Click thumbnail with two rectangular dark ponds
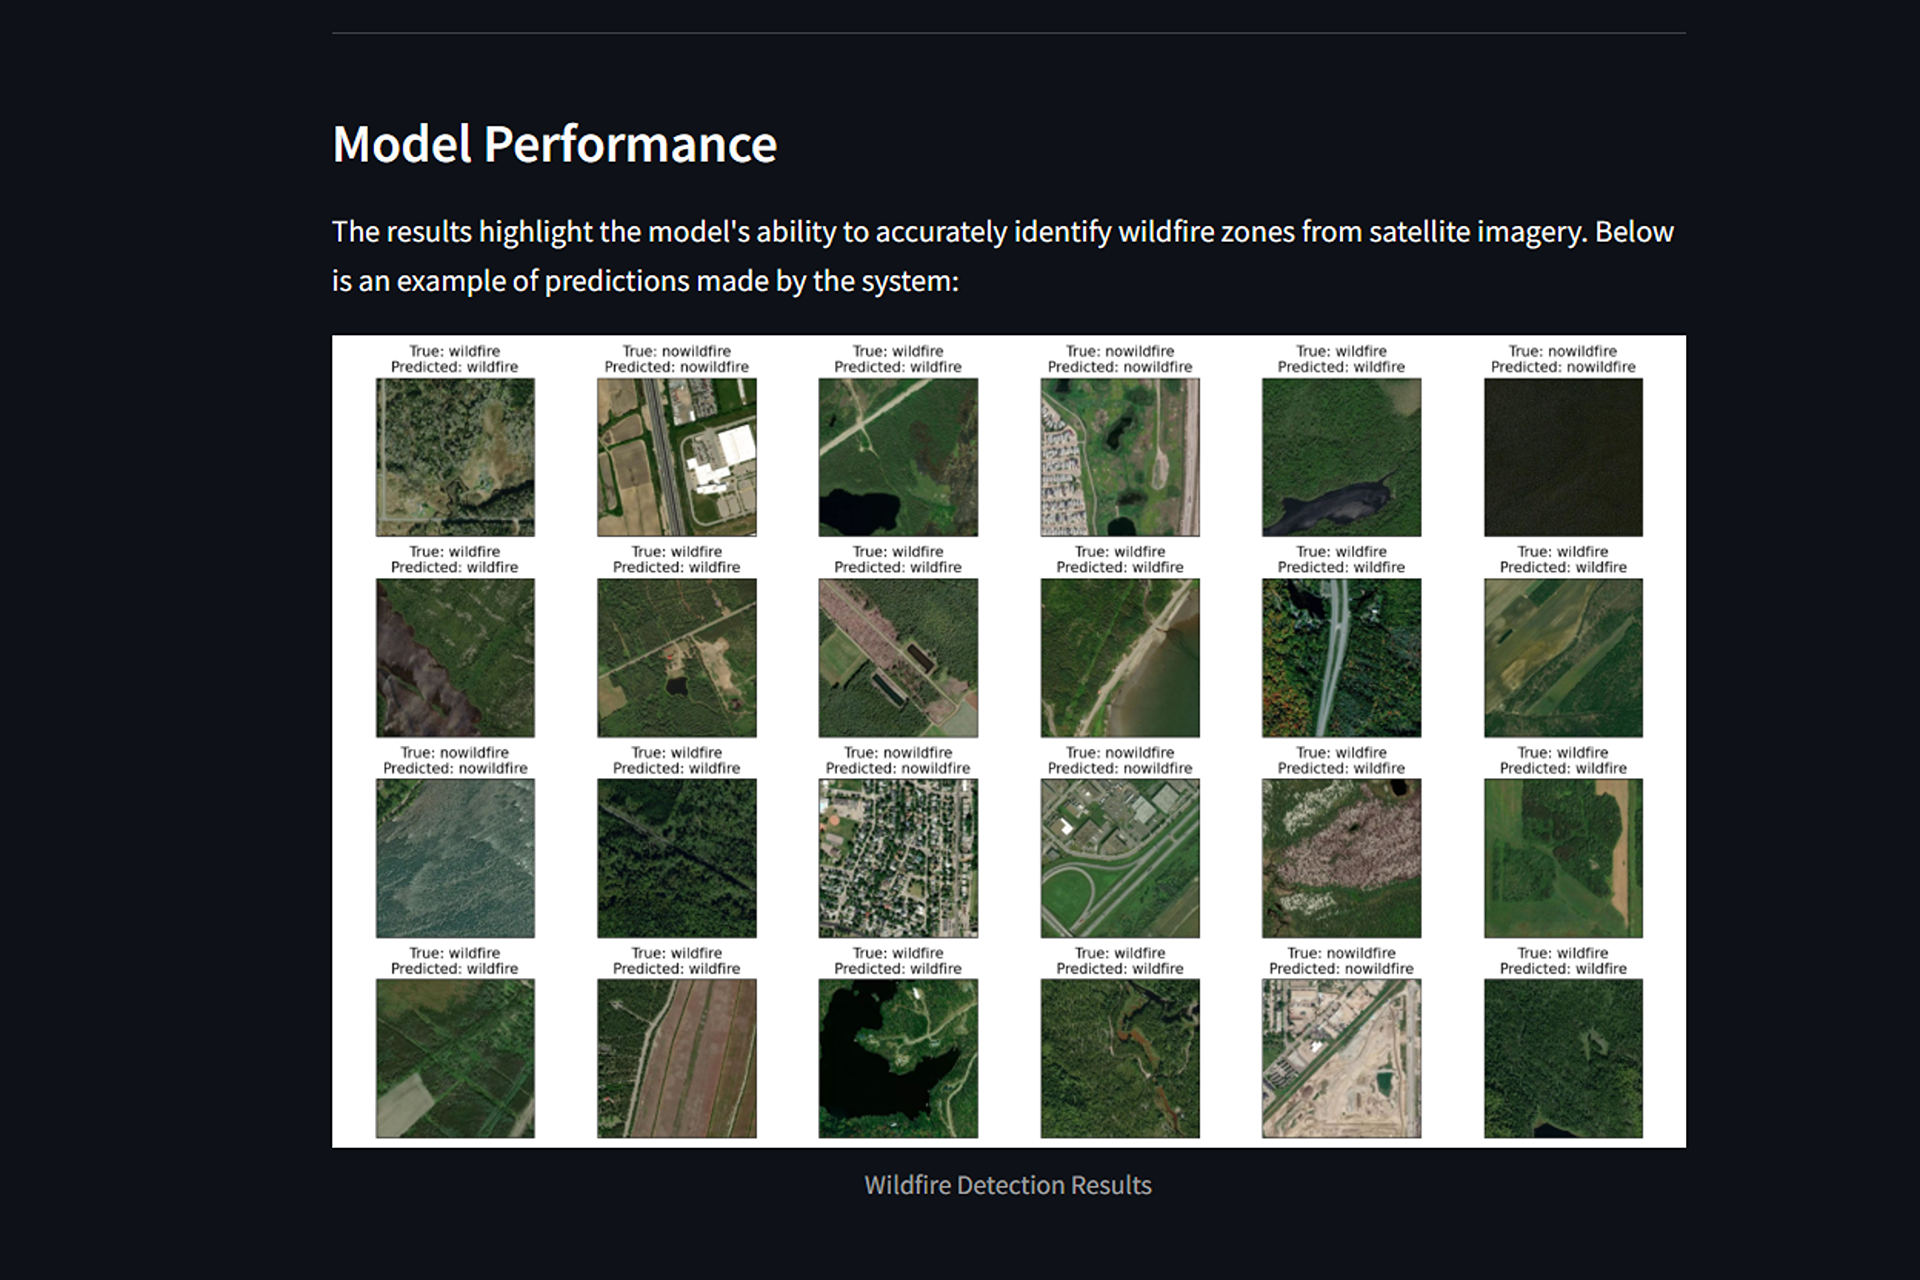 click(x=898, y=658)
